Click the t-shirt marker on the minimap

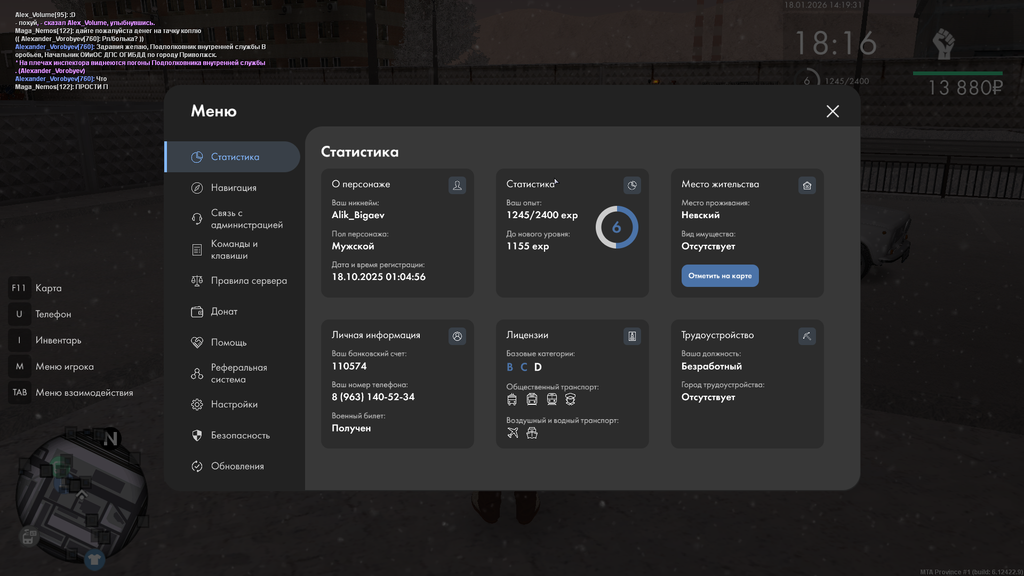(x=95, y=560)
